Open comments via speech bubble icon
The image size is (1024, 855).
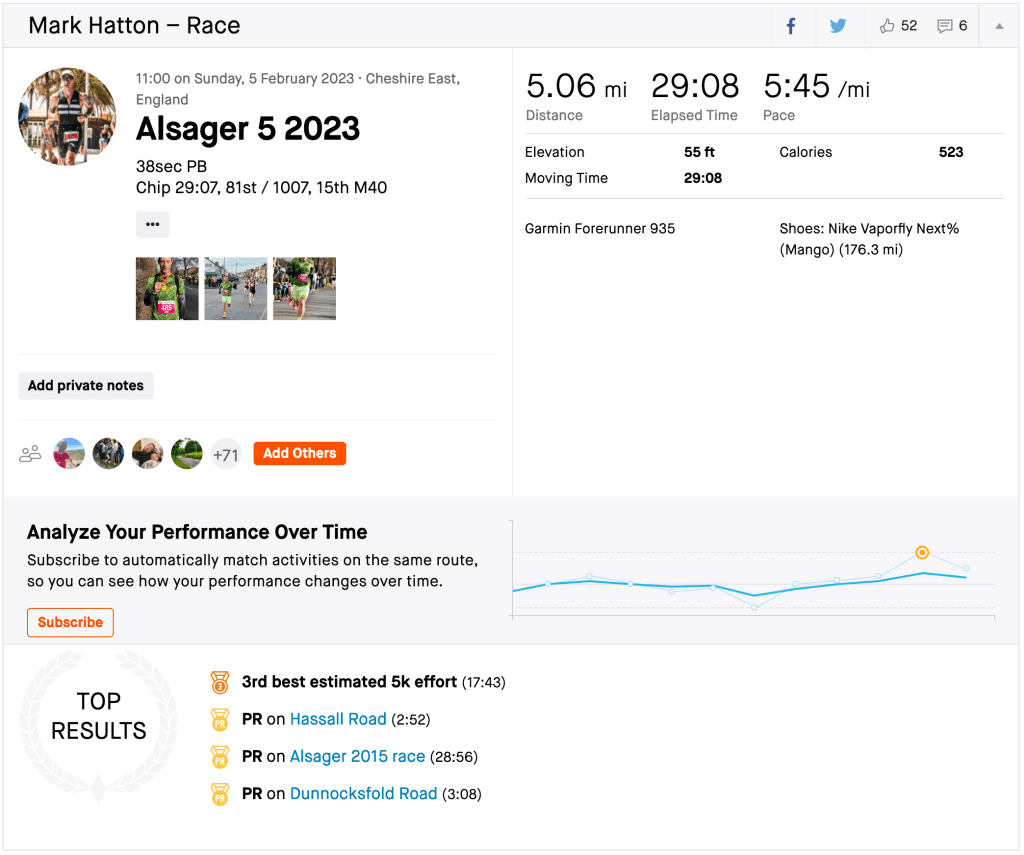point(945,26)
